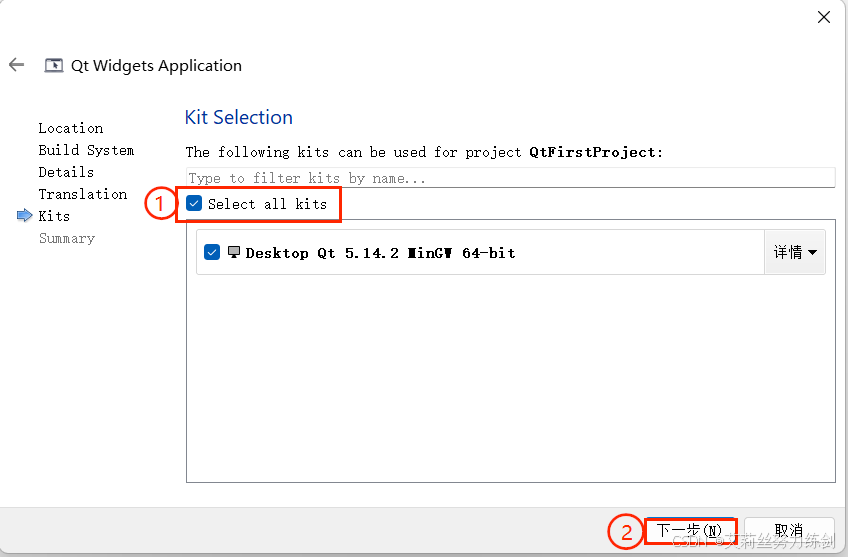Image resolution: width=848 pixels, height=557 pixels.
Task: Go back with the left arrow icon
Action: click(x=16, y=65)
